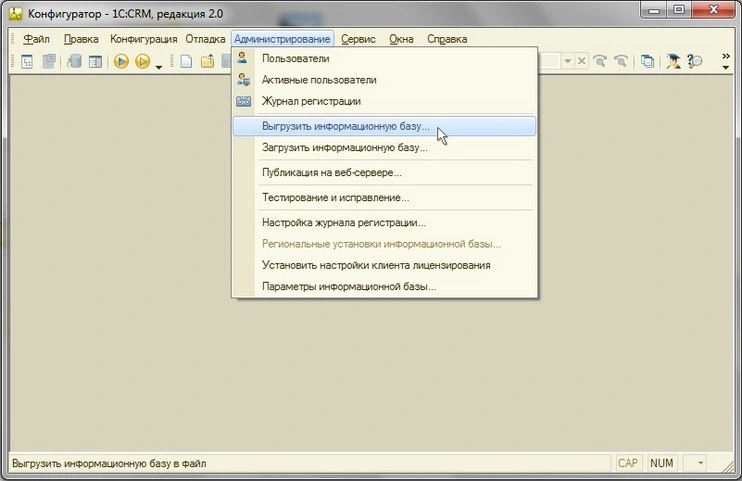Open the syntax assistant graduate icon
The width and height of the screenshot is (742, 481).
674,62
